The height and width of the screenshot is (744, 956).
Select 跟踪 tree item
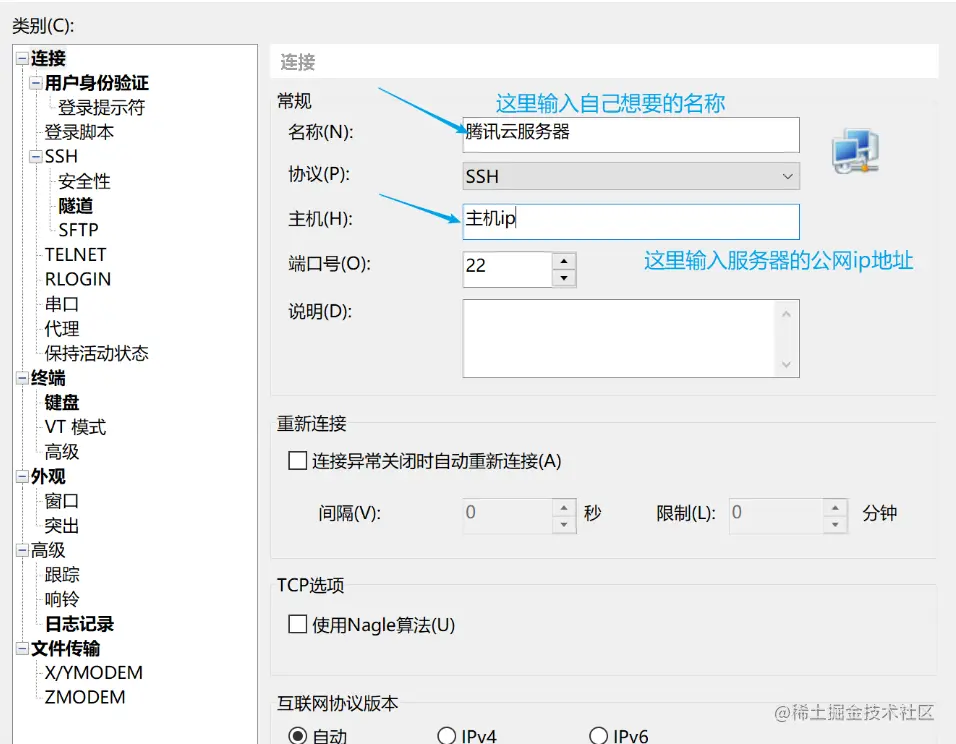click(x=62, y=574)
